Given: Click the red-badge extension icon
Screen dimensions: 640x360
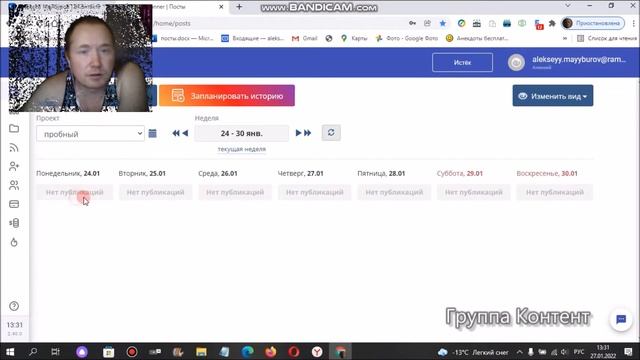Looking at the screenshot, I should (x=538, y=24).
